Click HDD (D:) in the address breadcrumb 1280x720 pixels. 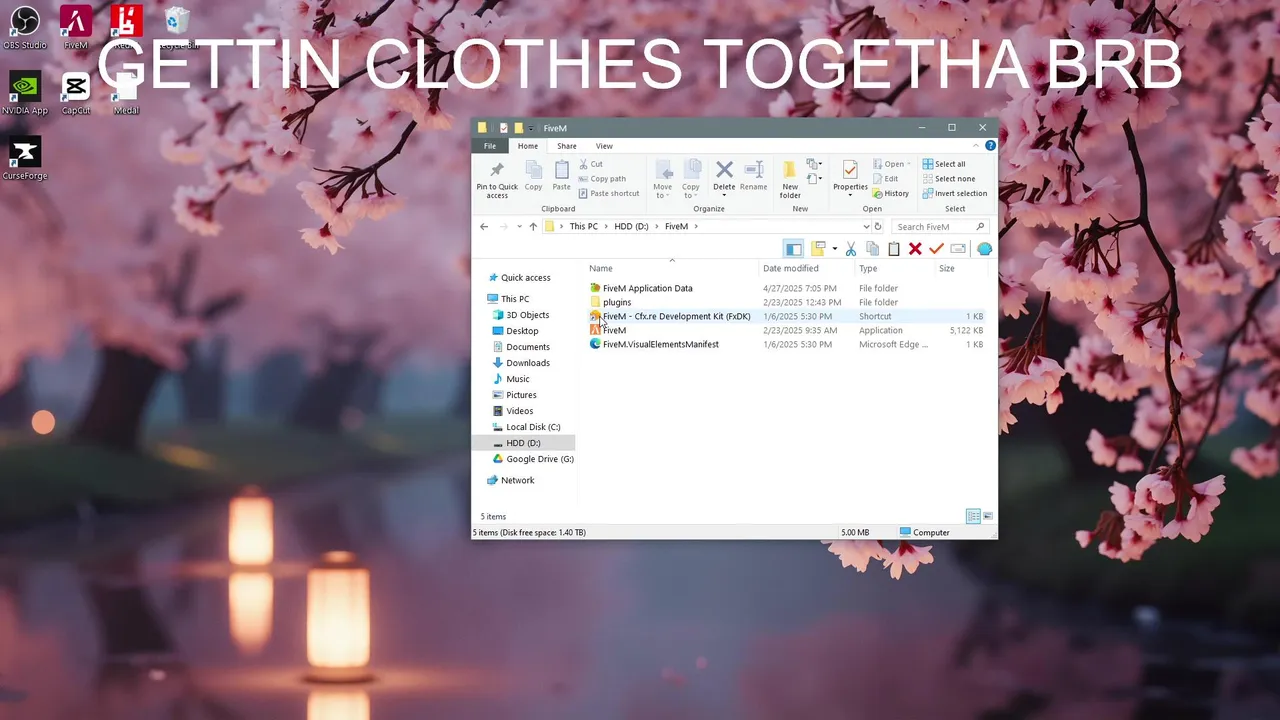631,227
